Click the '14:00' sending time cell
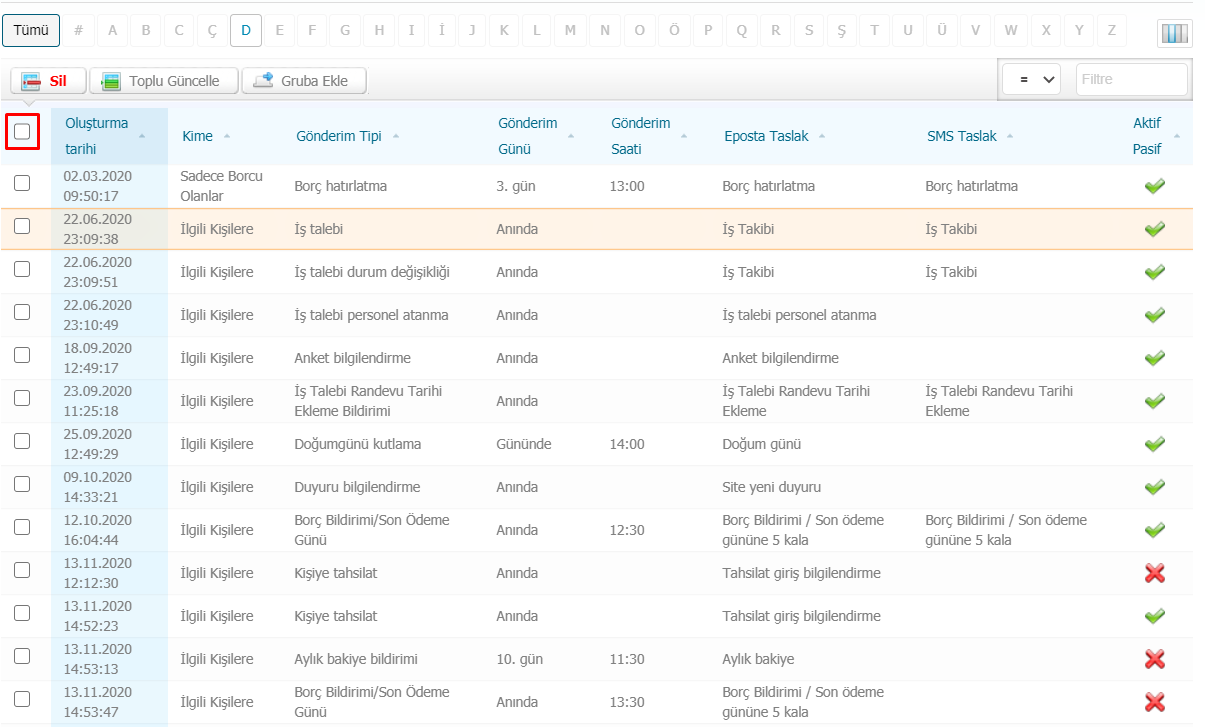 [x=627, y=444]
